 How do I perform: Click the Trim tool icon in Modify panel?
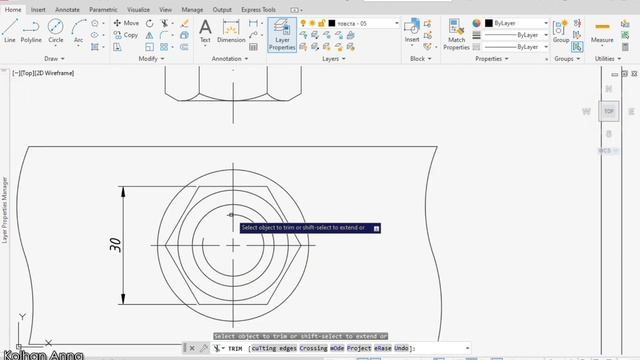point(164,23)
